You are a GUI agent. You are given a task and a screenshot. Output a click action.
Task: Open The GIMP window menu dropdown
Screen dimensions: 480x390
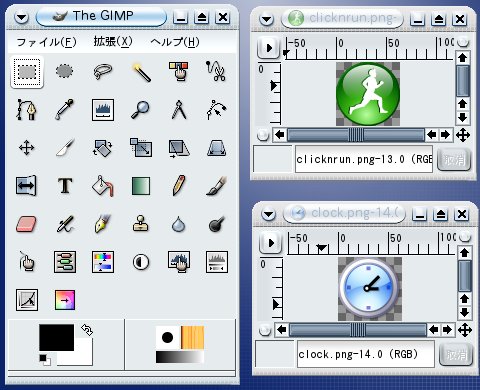(x=22, y=17)
